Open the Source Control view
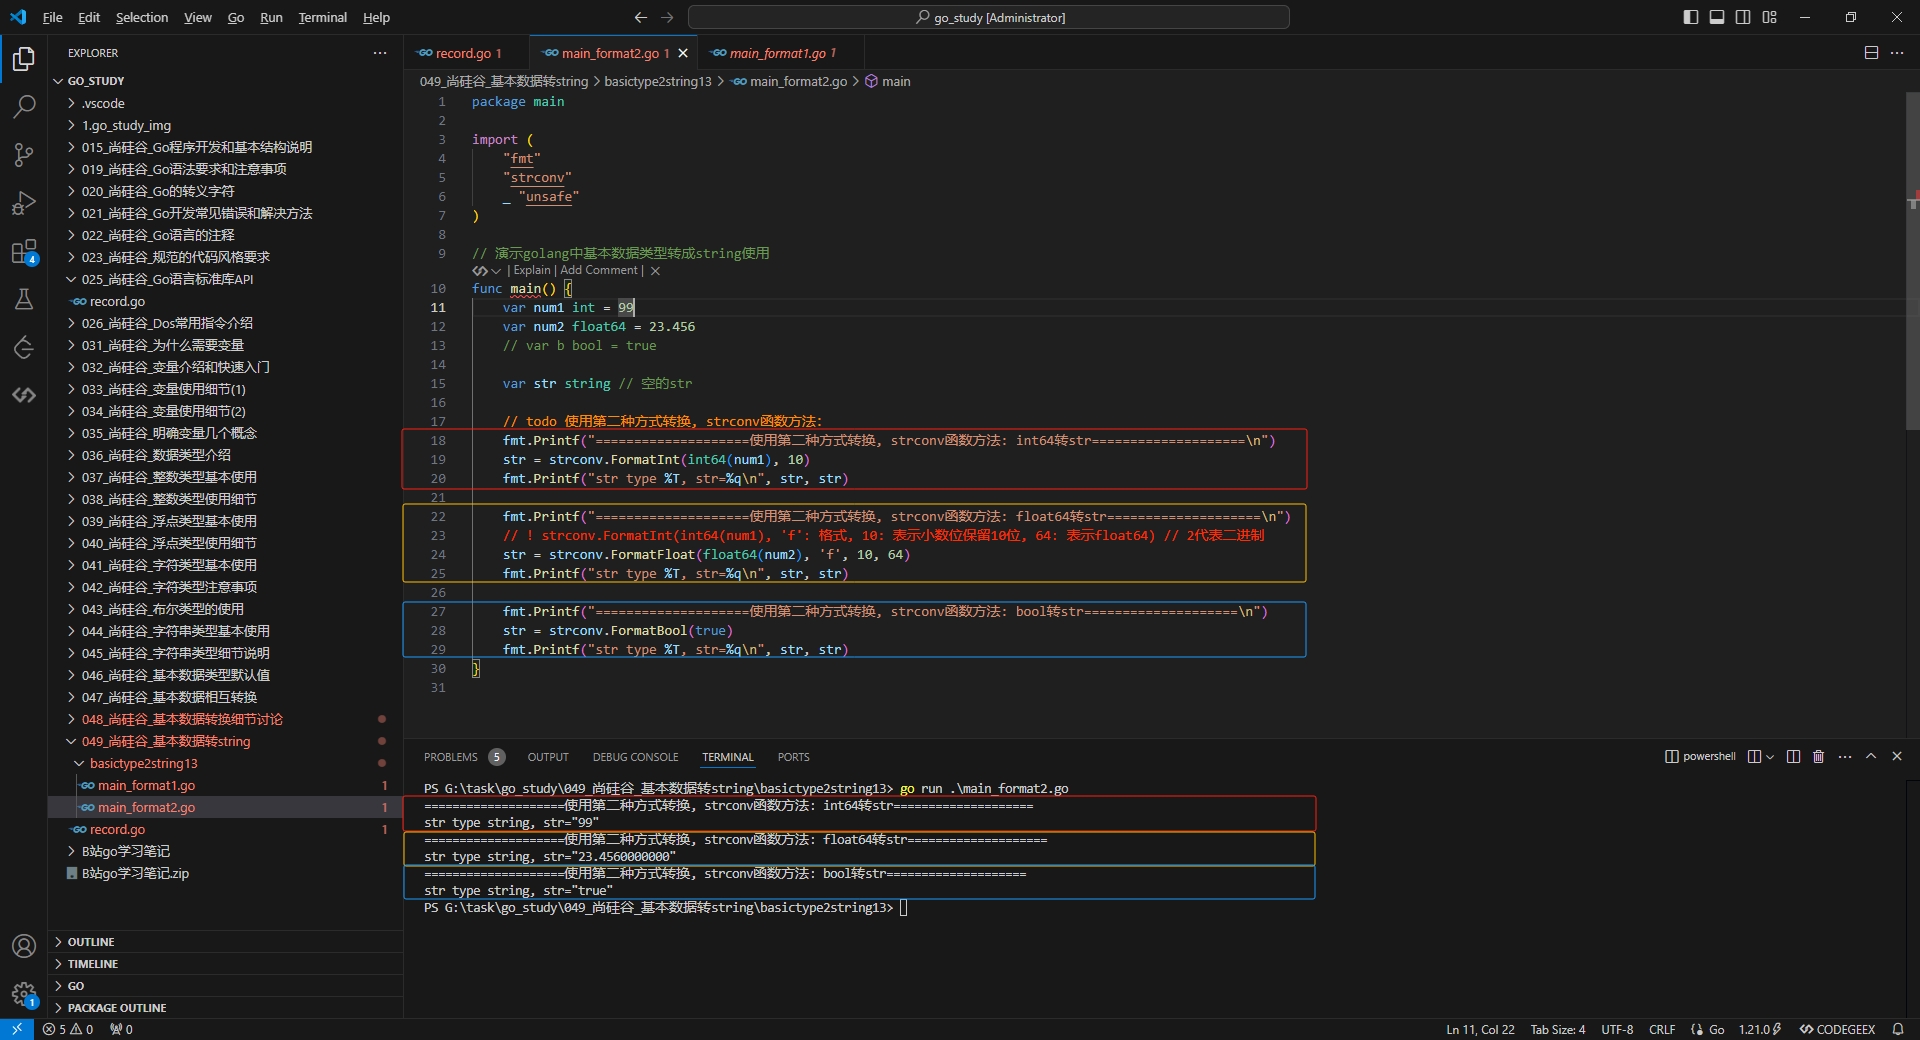Image resolution: width=1920 pixels, height=1040 pixels. [24, 155]
